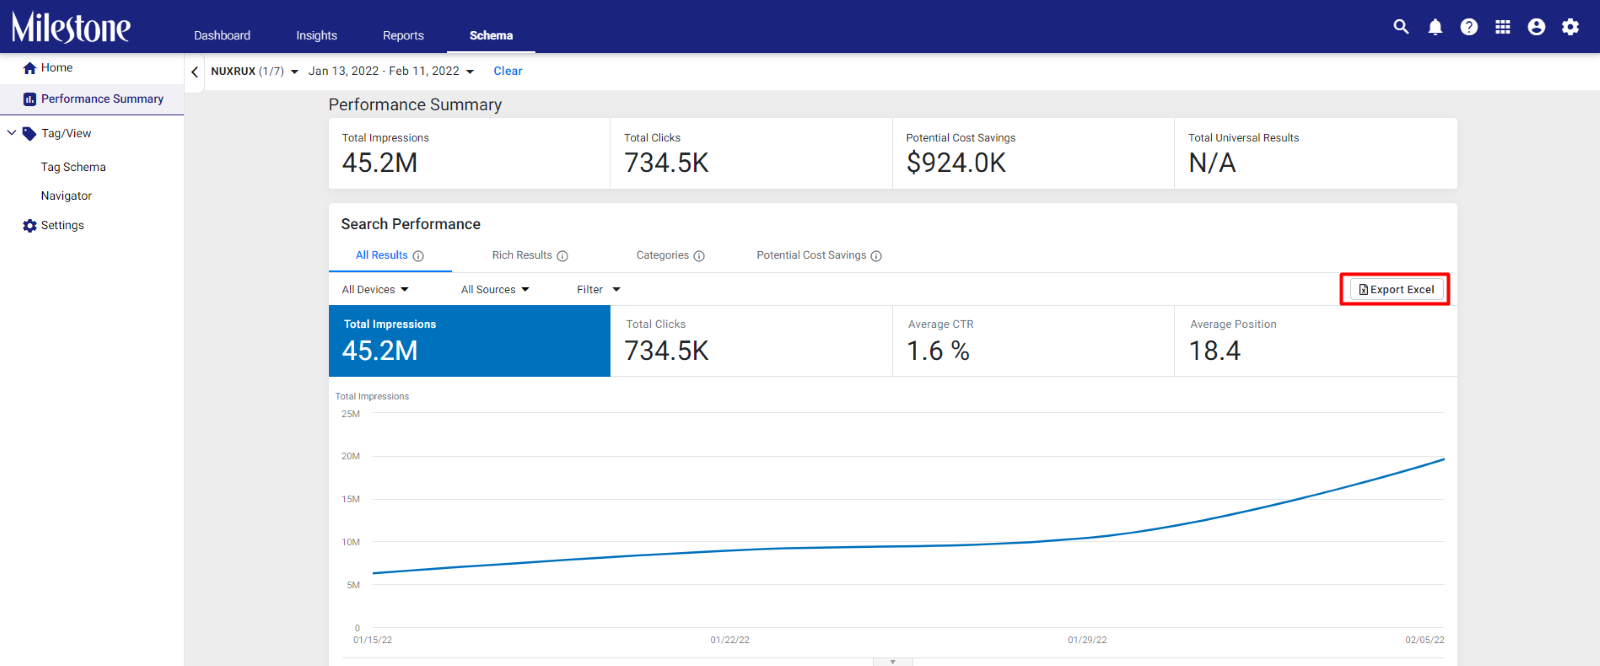Click the info icon beside Categories
Screen dimensions: 1600x666
coord(699,256)
